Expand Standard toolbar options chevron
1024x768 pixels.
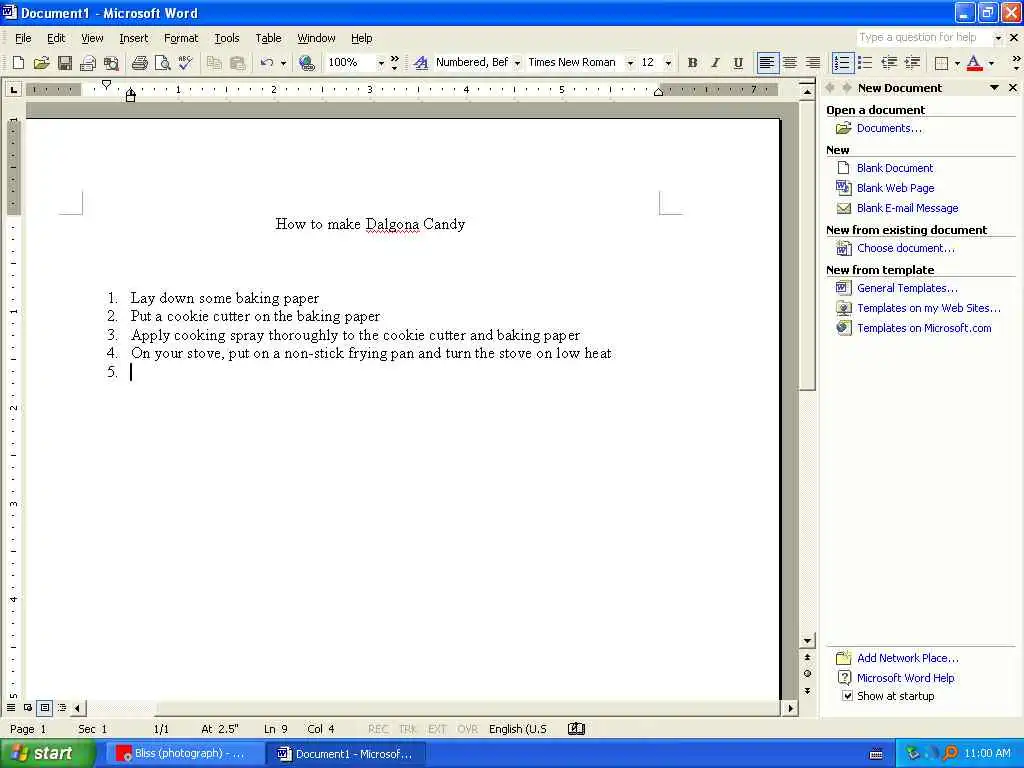tap(394, 63)
